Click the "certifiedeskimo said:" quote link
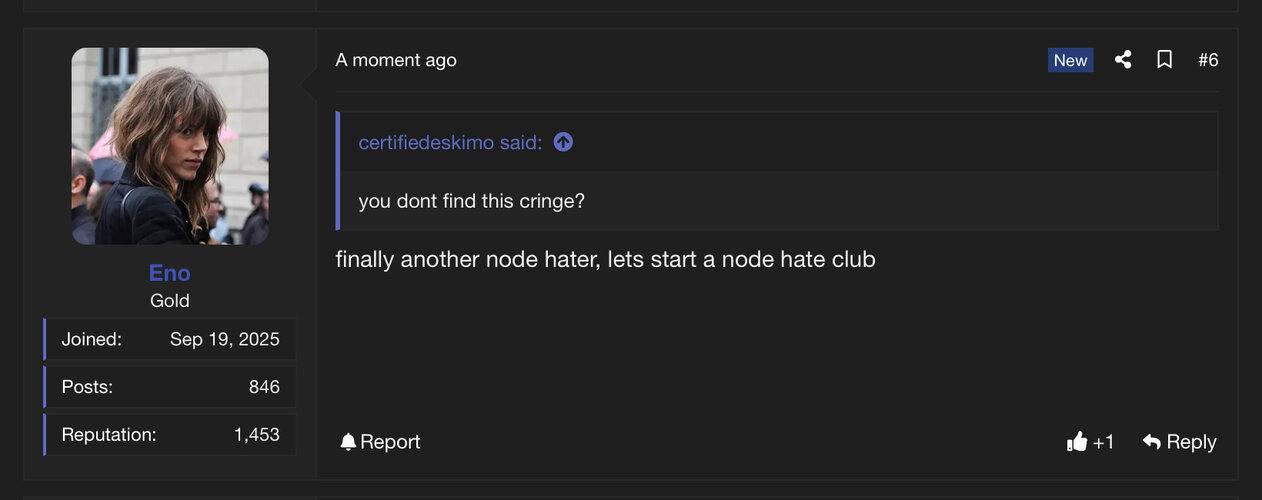This screenshot has width=1262, height=500. (450, 142)
